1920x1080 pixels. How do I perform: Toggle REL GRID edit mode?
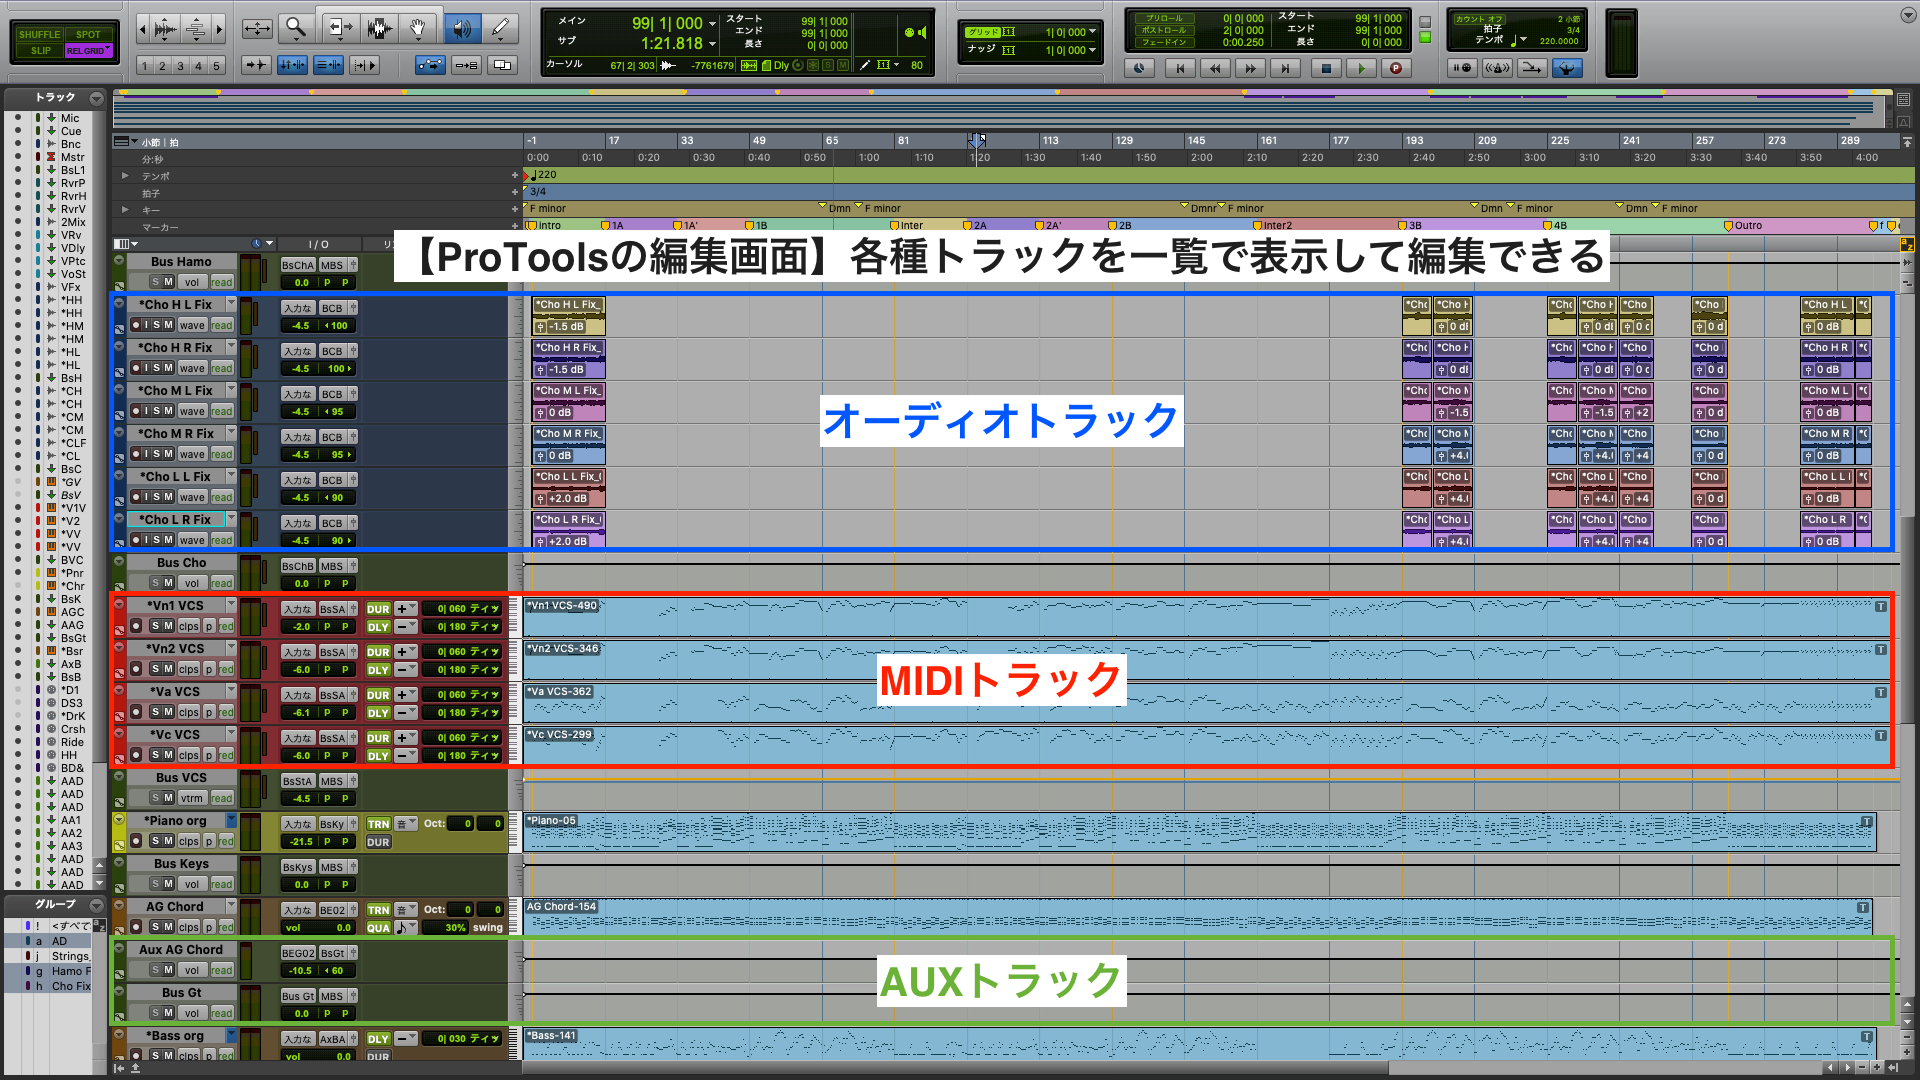(89, 50)
